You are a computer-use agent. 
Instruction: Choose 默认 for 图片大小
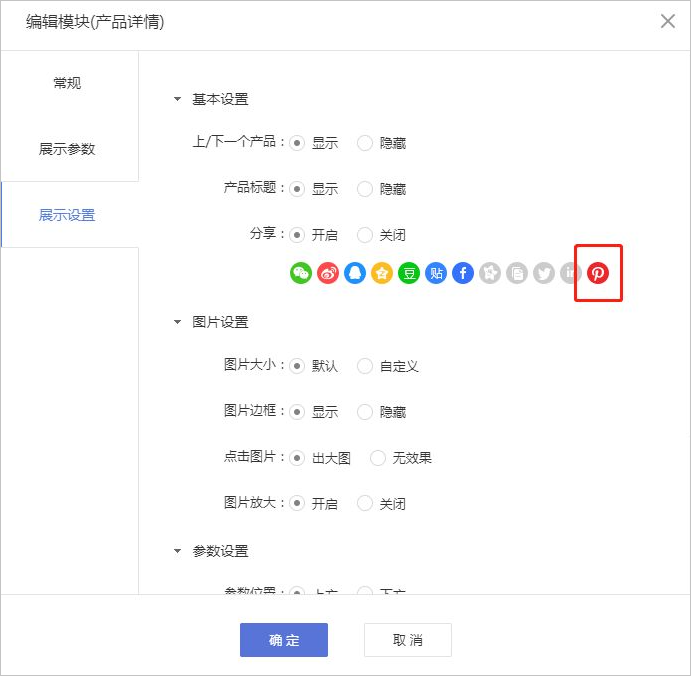[297, 366]
